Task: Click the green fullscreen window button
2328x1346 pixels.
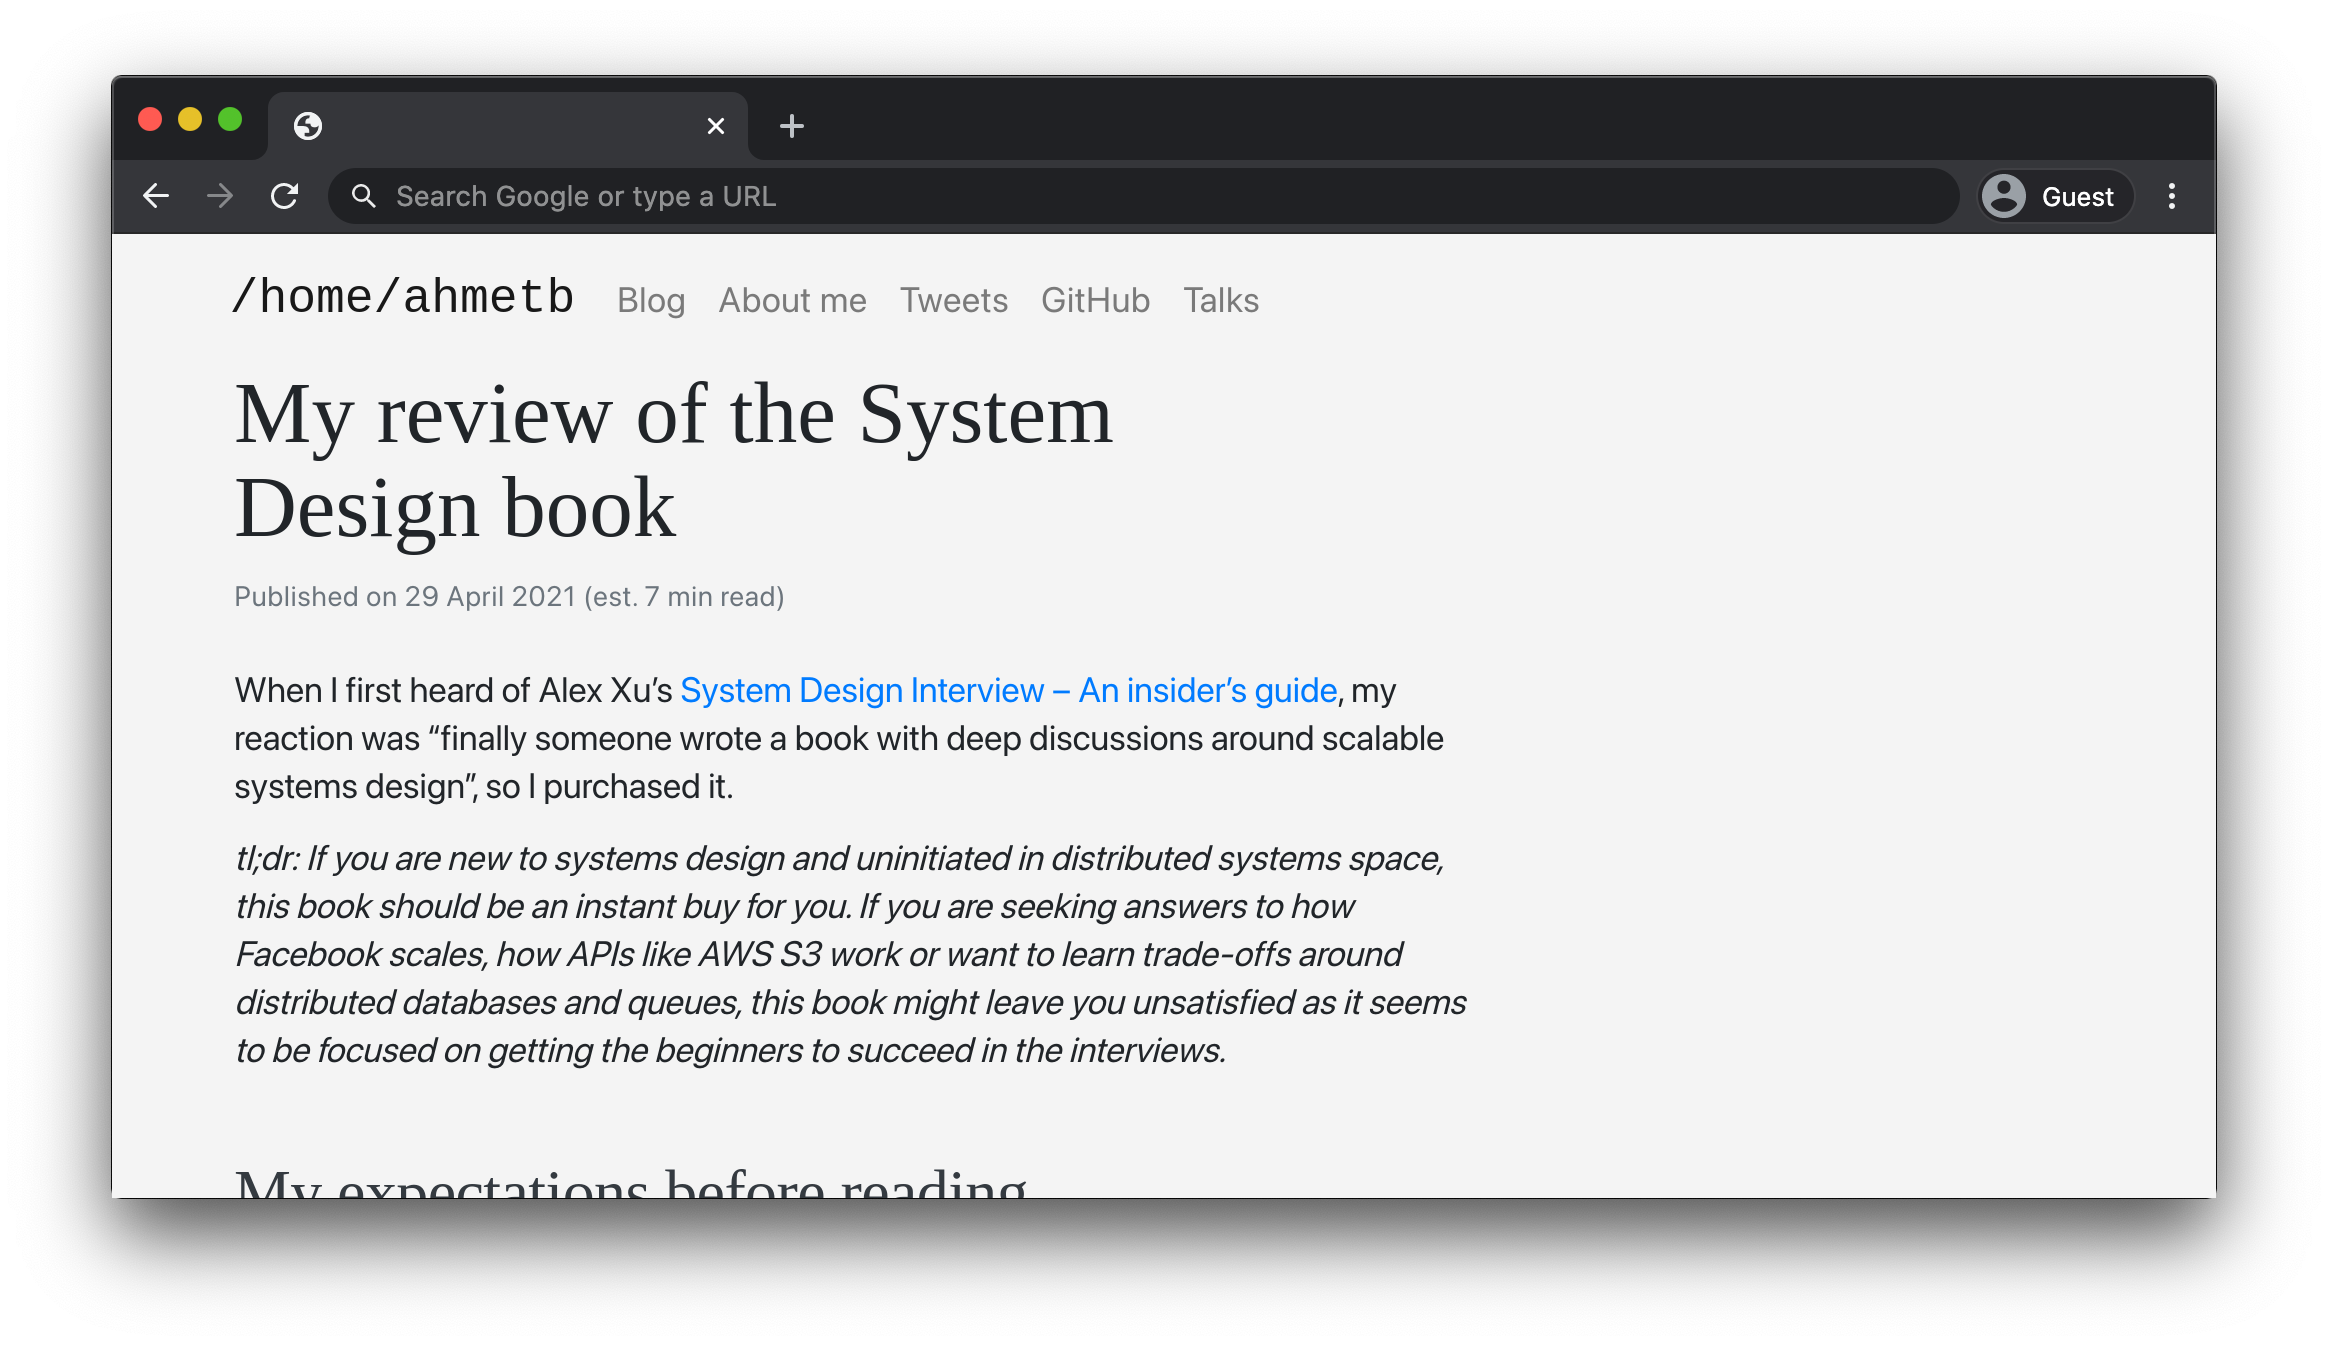Action: (x=230, y=120)
